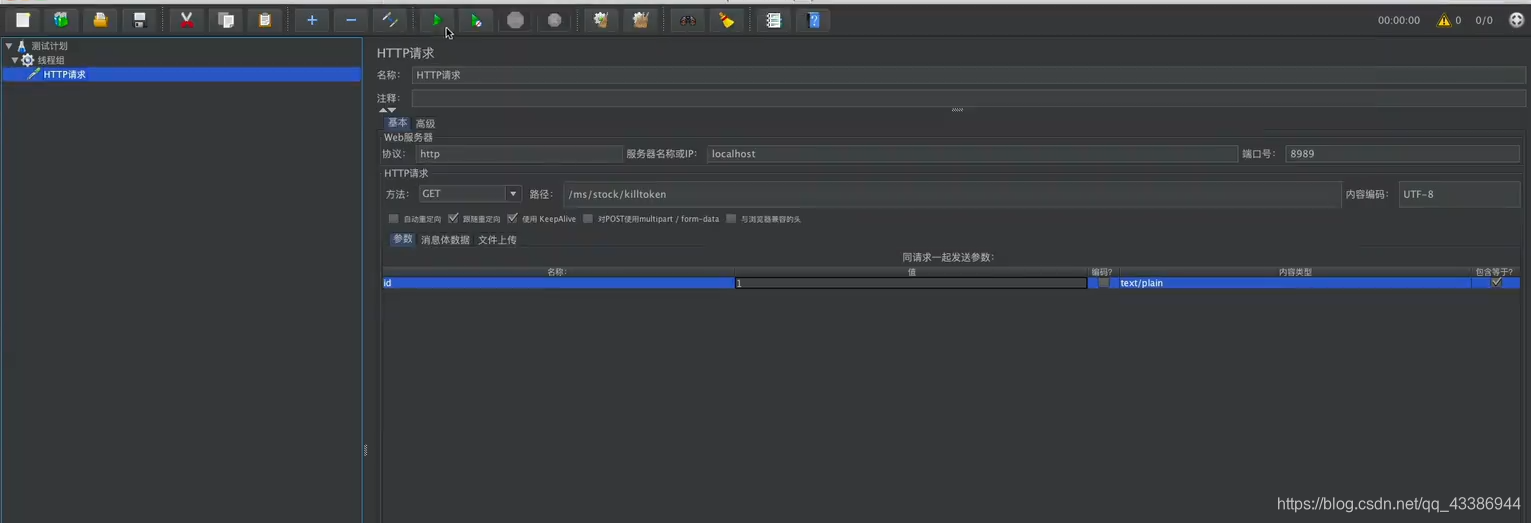This screenshot has height=523, width=1531.
Task: Click the 0/0 thread counter
Action: pyautogui.click(x=1484, y=20)
